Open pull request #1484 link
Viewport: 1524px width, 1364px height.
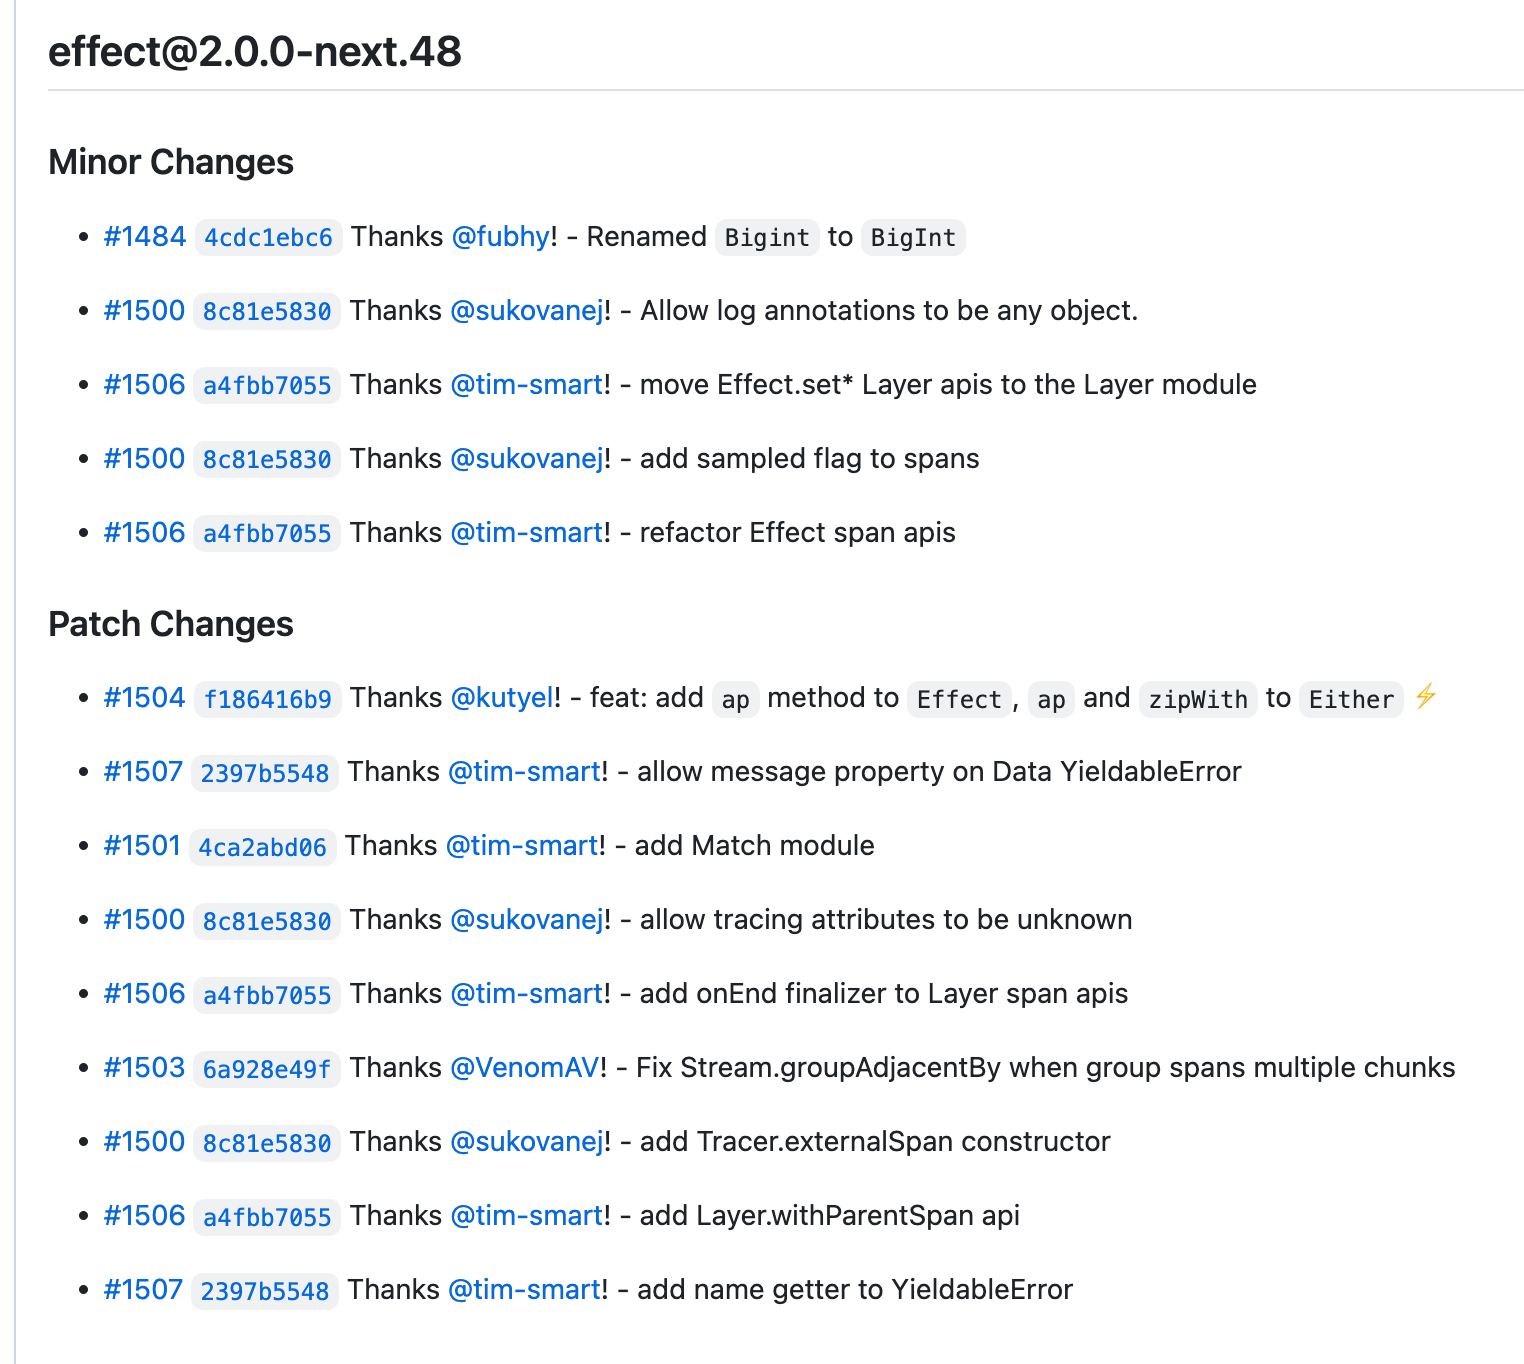click(145, 237)
